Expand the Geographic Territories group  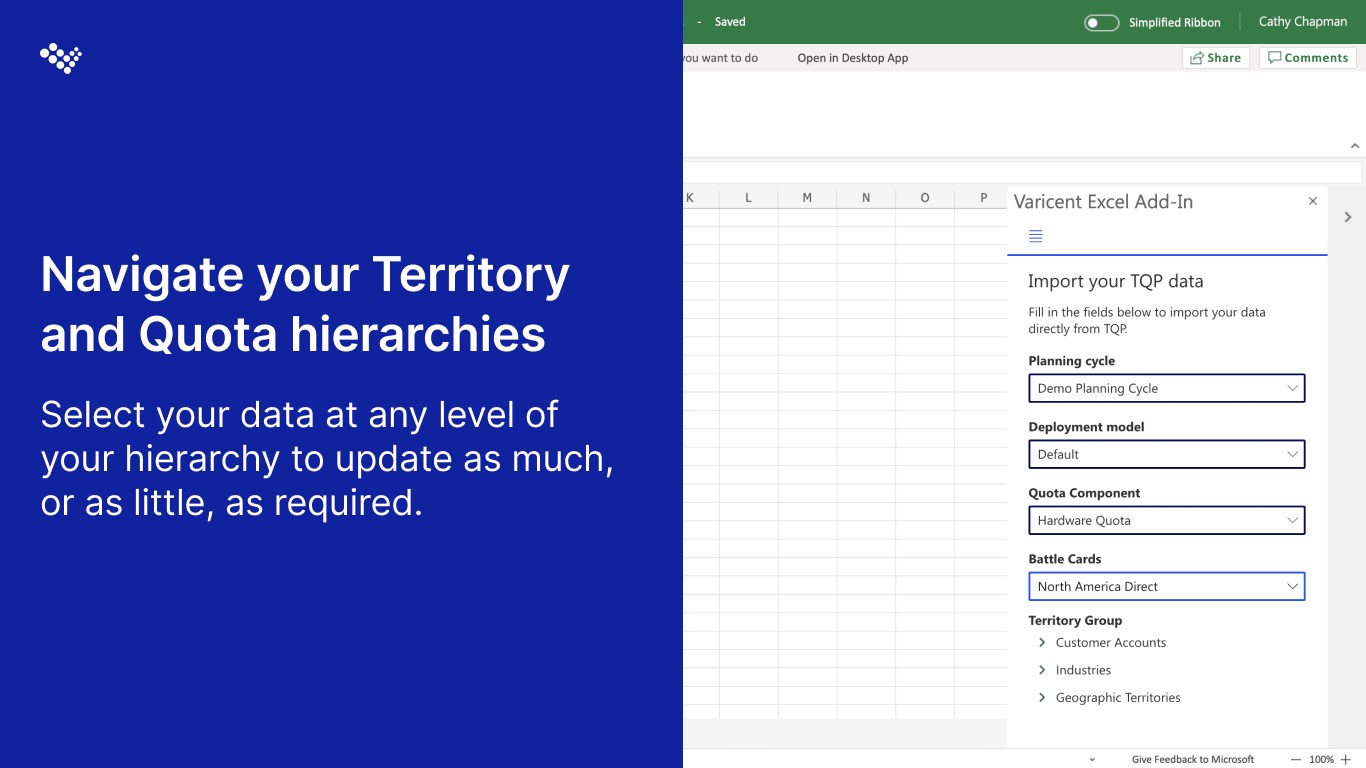[x=1042, y=697]
